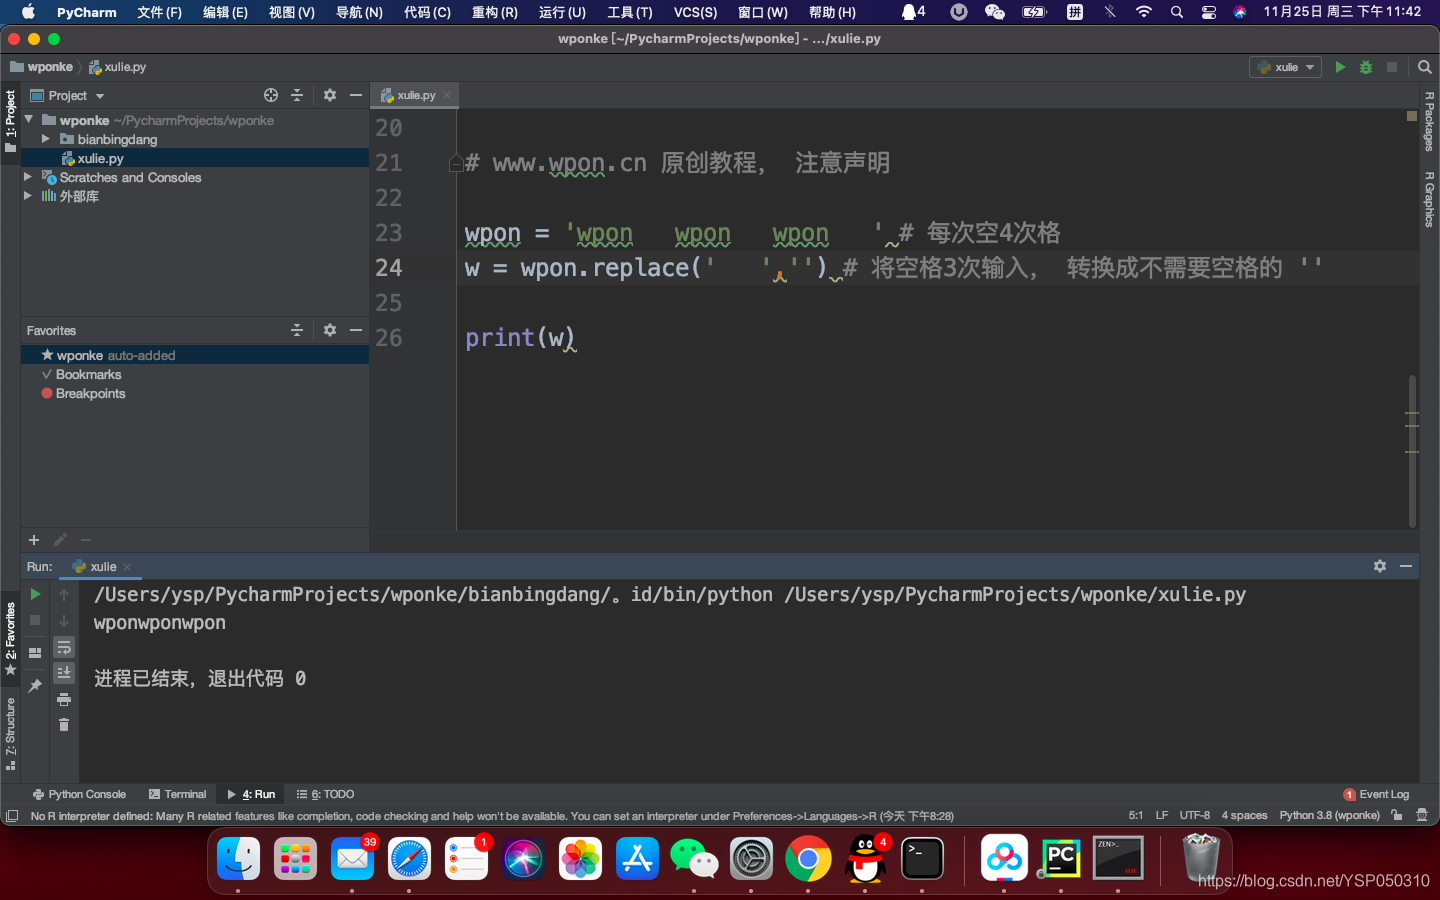Open the R Packages side panel
This screenshot has width=1440, height=900.
pyautogui.click(x=1429, y=121)
